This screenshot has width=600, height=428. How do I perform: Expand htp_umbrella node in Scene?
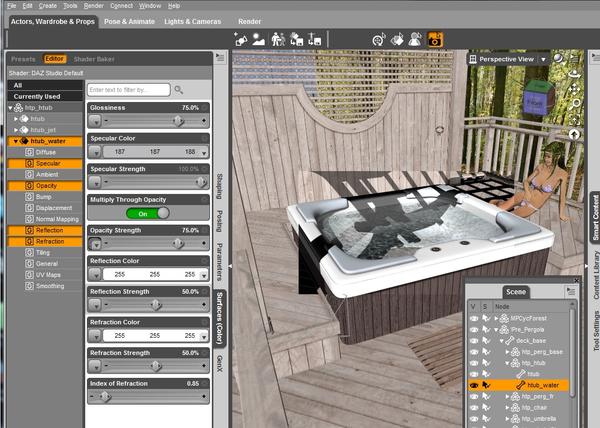[507, 419]
